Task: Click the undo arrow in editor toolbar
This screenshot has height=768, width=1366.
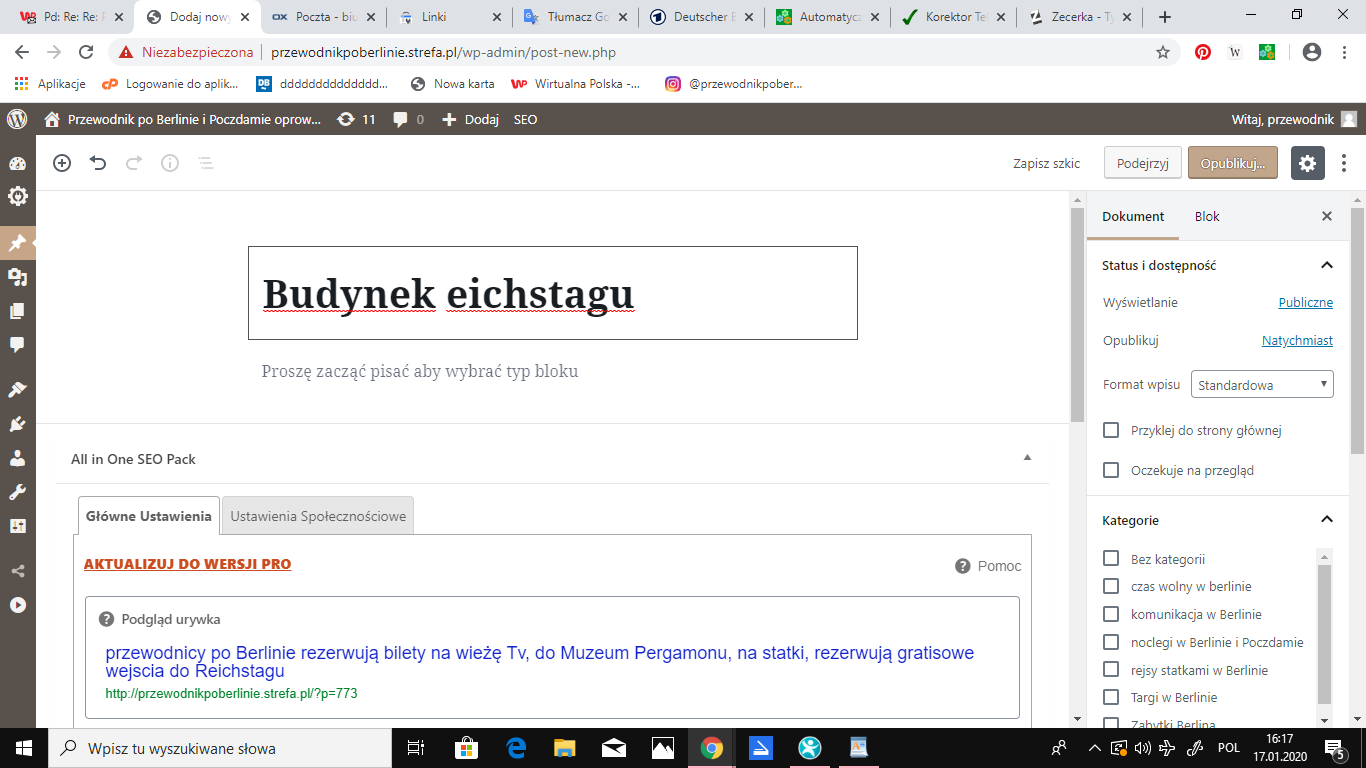Action: pyautogui.click(x=98, y=163)
